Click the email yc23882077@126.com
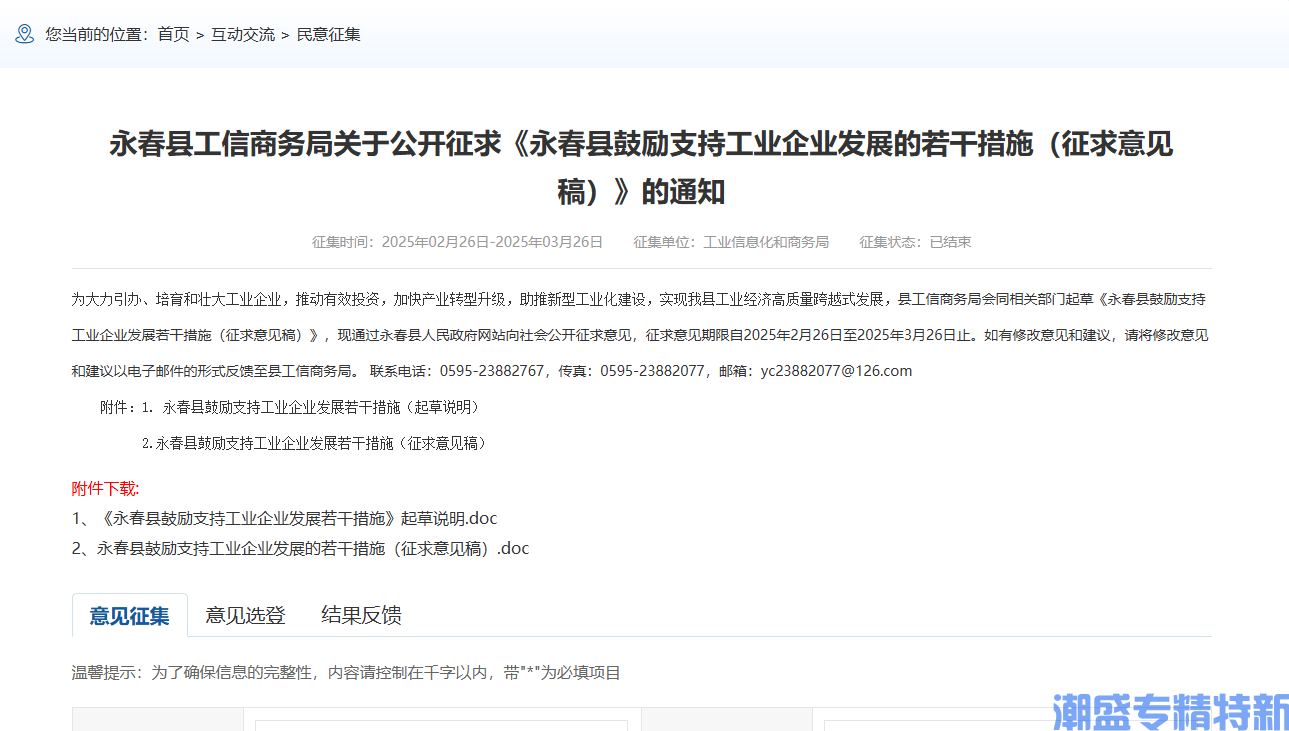Viewport: 1289px width, 731px height. [x=836, y=371]
